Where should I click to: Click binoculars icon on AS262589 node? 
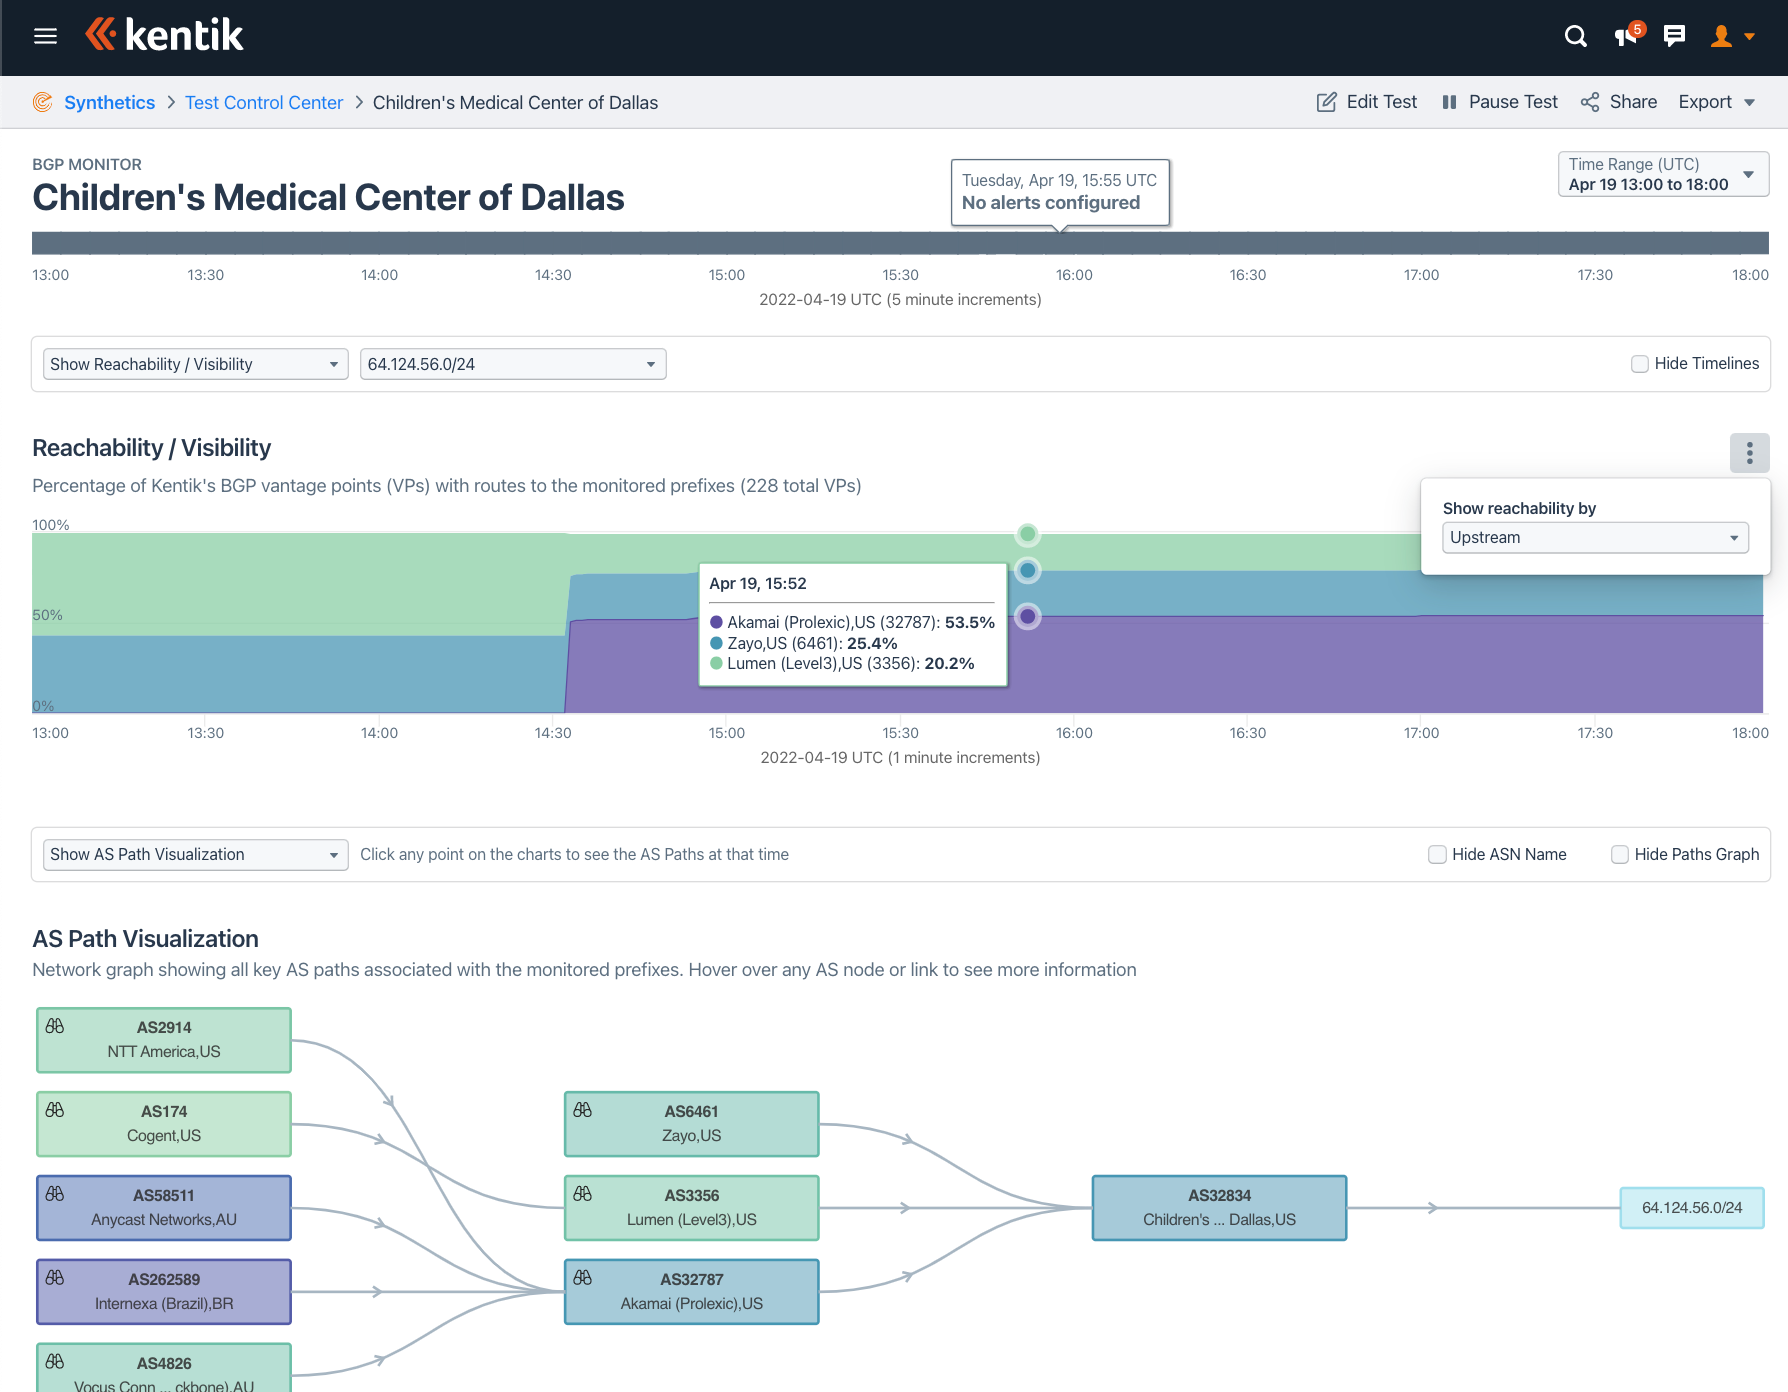coord(55,1278)
